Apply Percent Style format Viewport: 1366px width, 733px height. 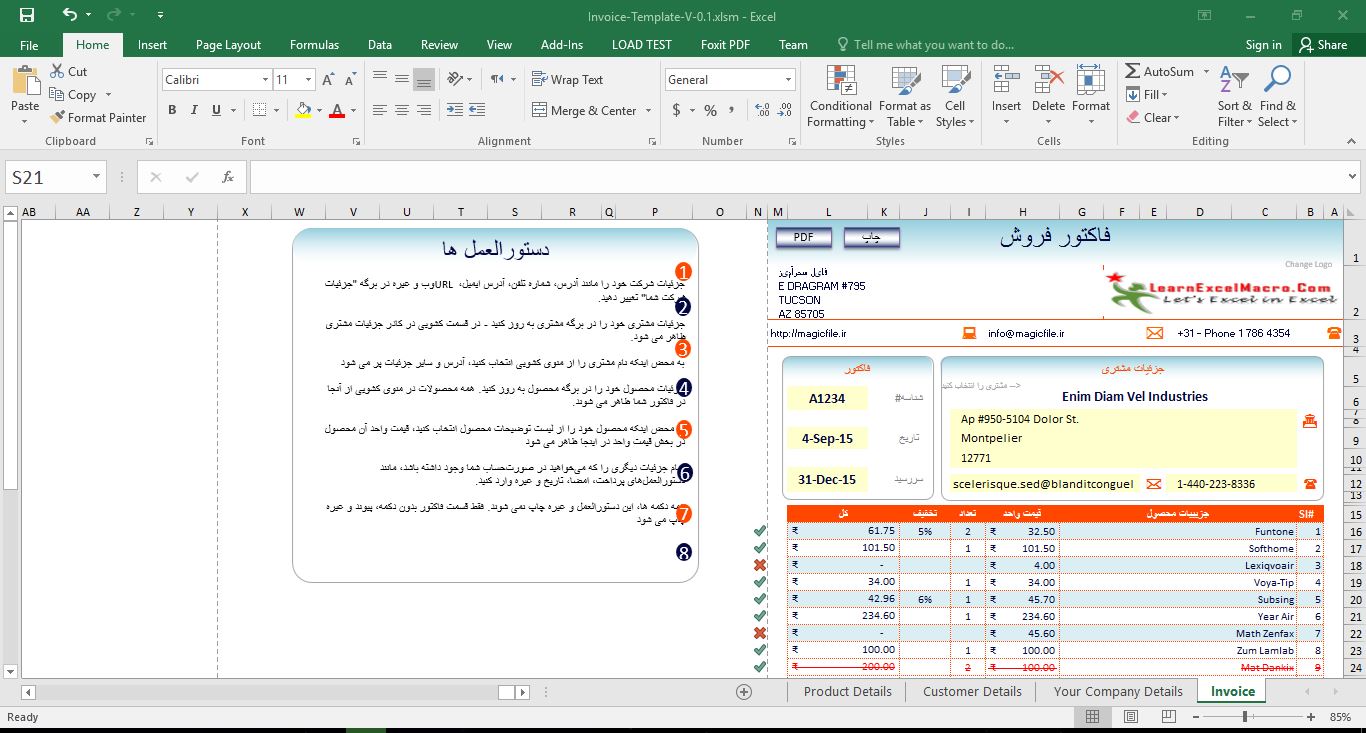[x=710, y=110]
